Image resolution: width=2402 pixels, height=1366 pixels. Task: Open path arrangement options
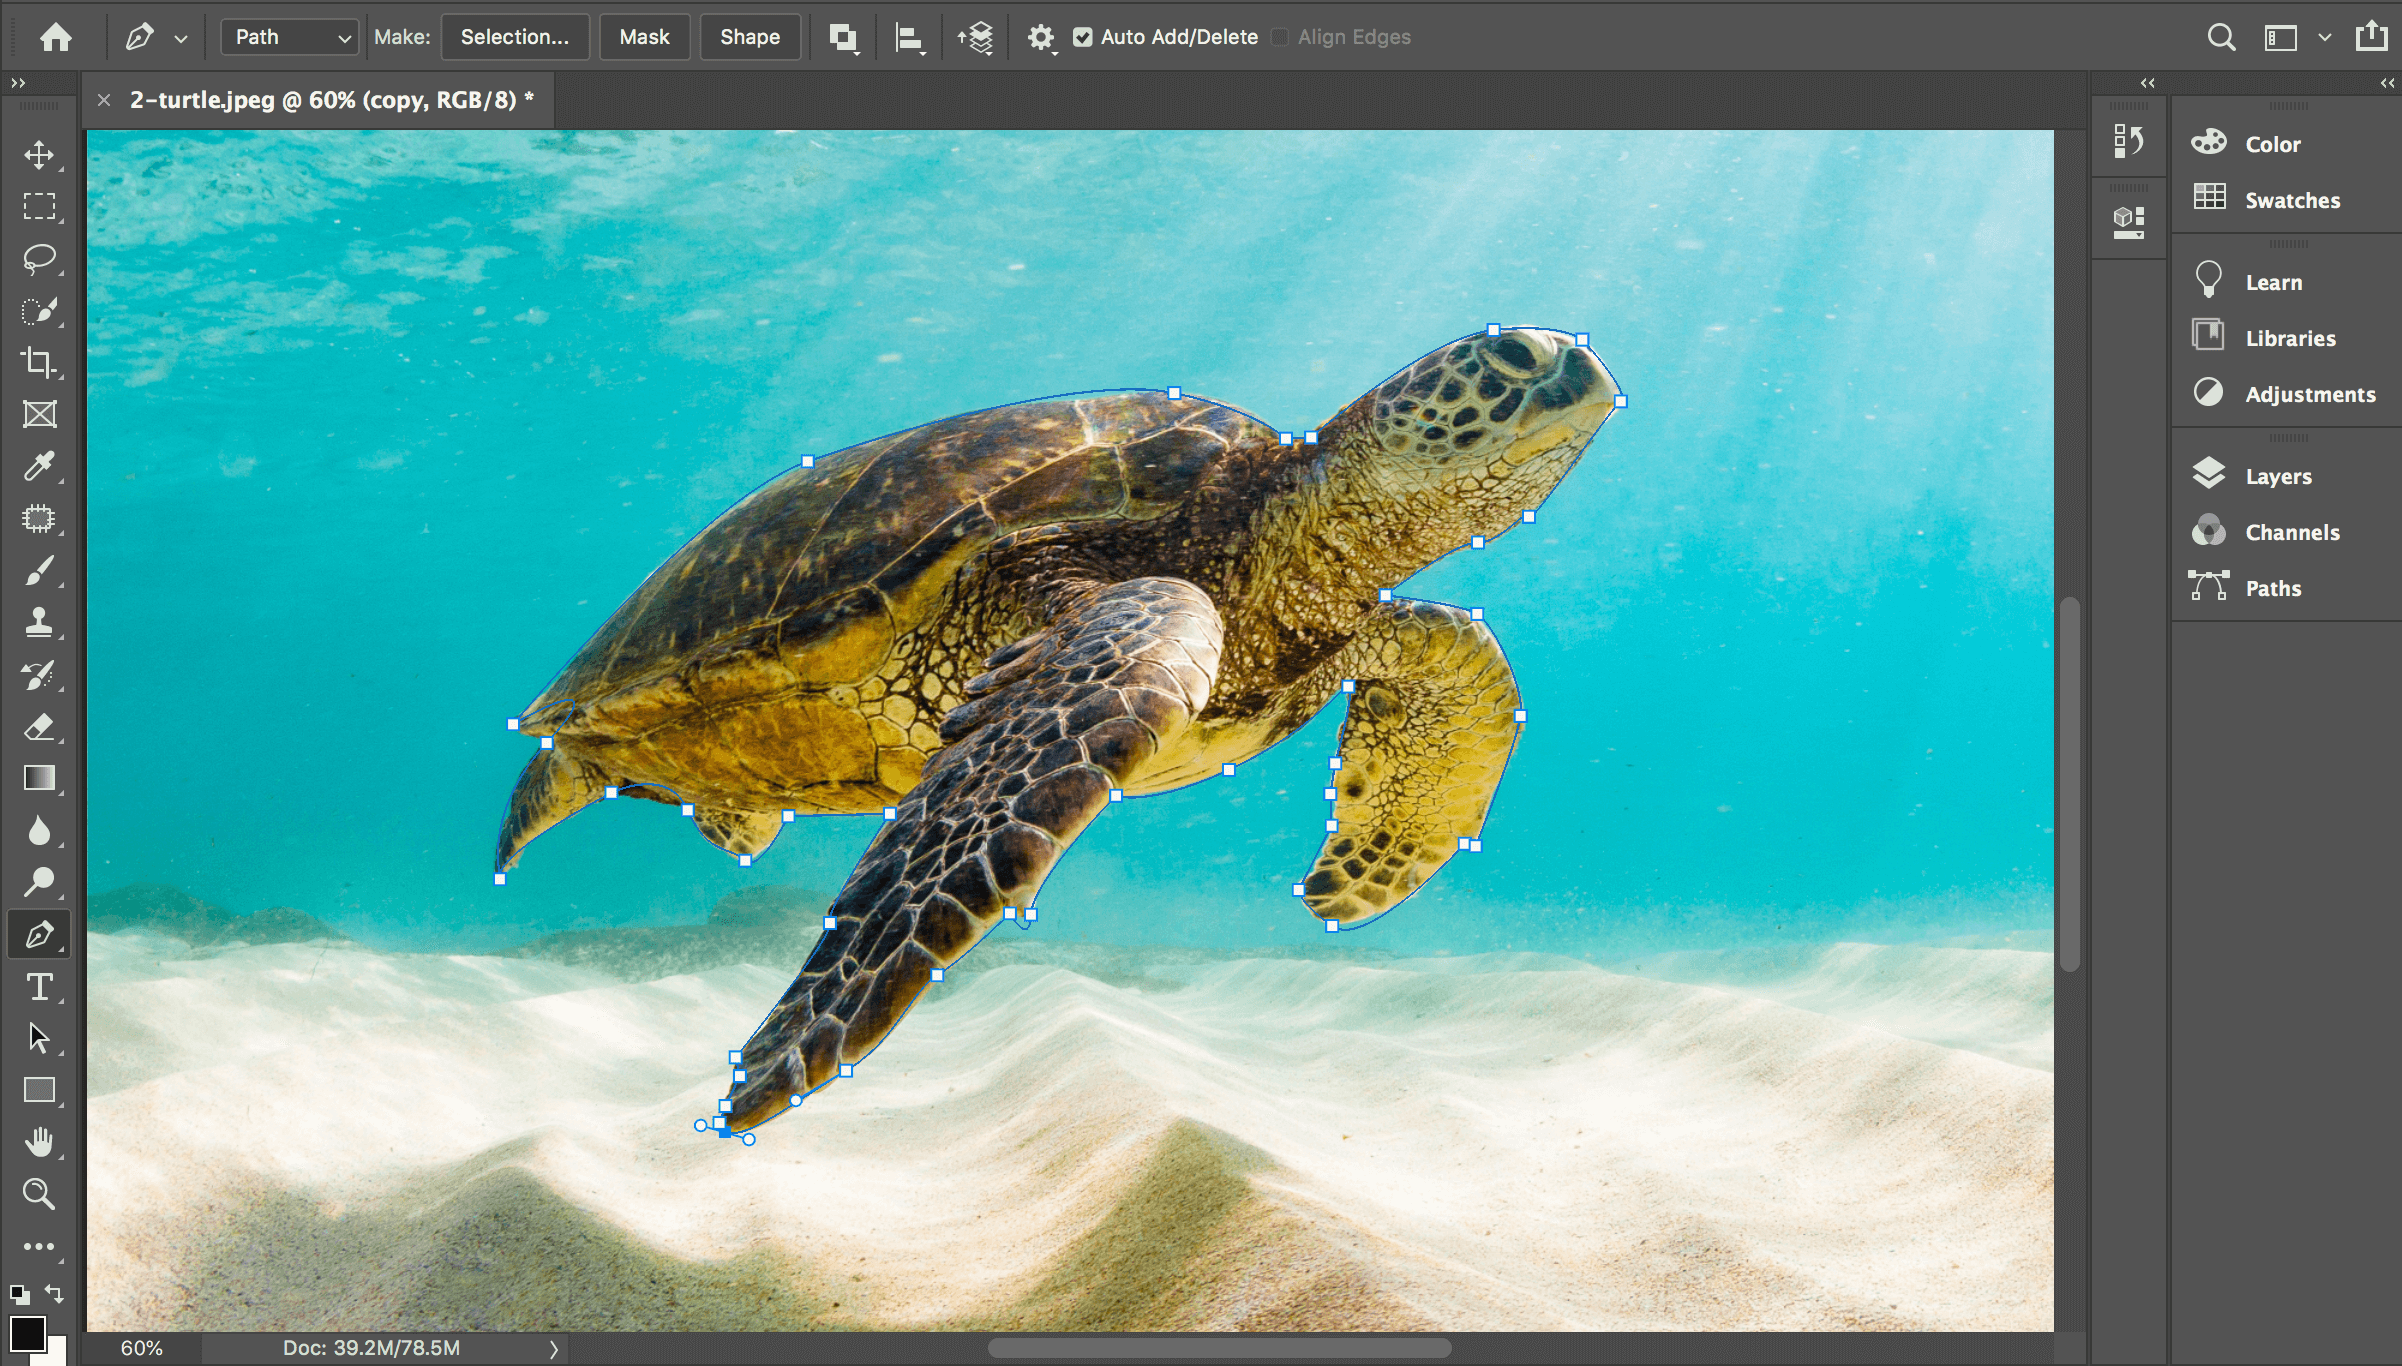click(x=976, y=38)
